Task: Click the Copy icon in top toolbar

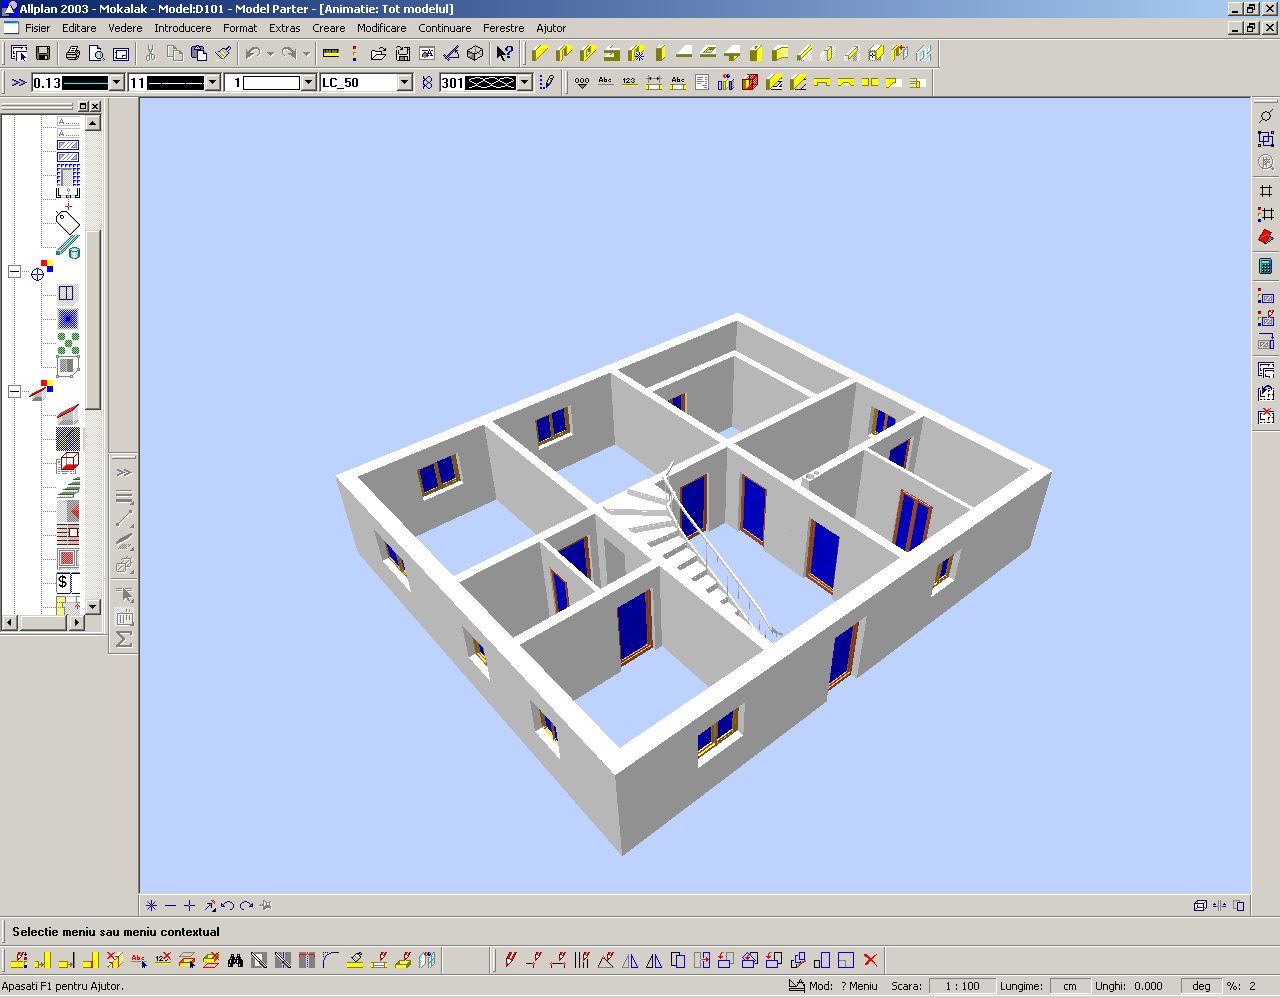Action: click(175, 53)
